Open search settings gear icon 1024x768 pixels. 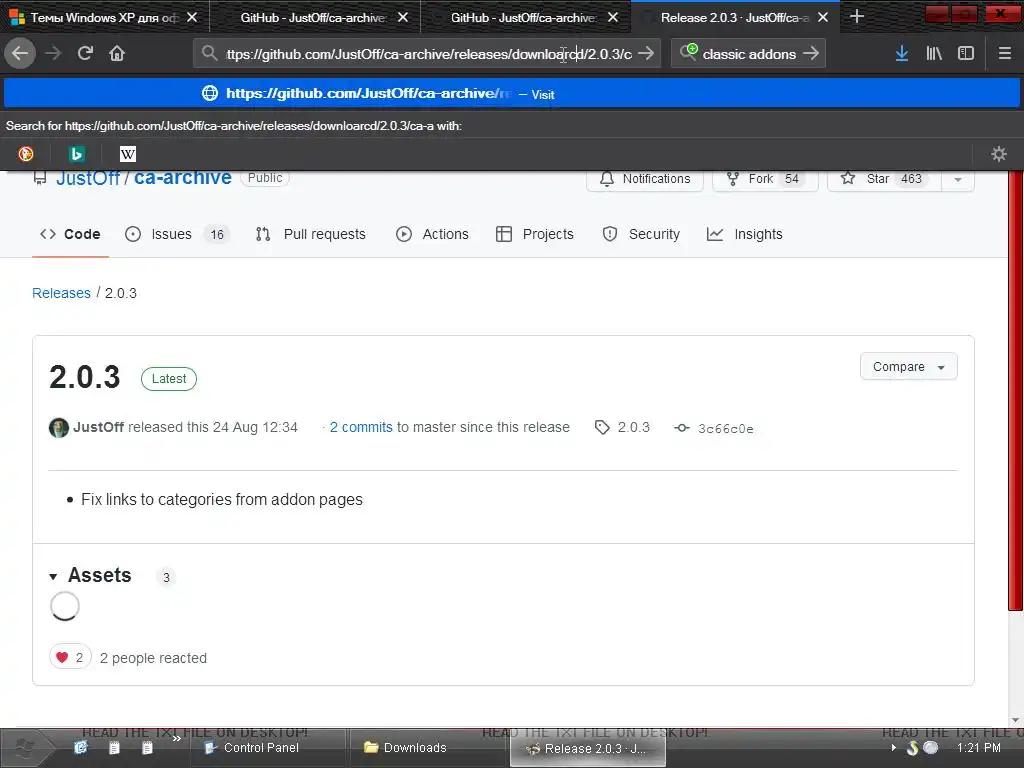tap(999, 154)
